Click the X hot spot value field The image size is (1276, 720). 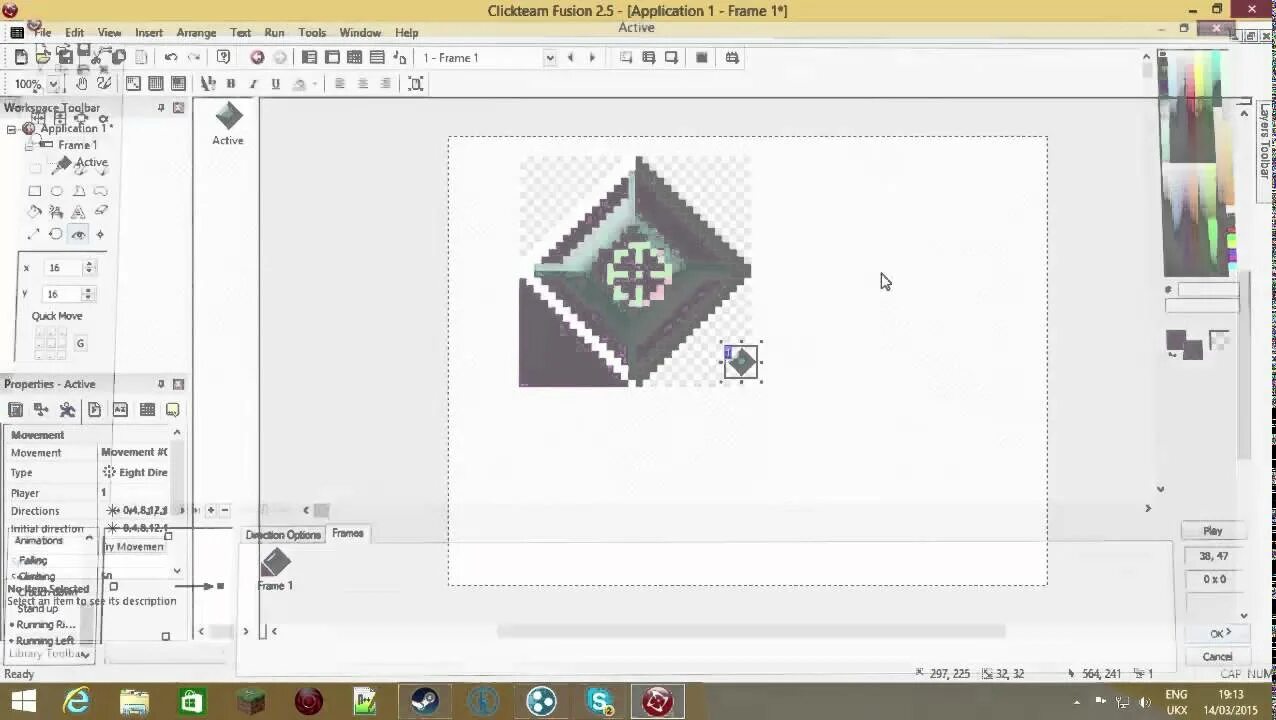click(x=62, y=268)
